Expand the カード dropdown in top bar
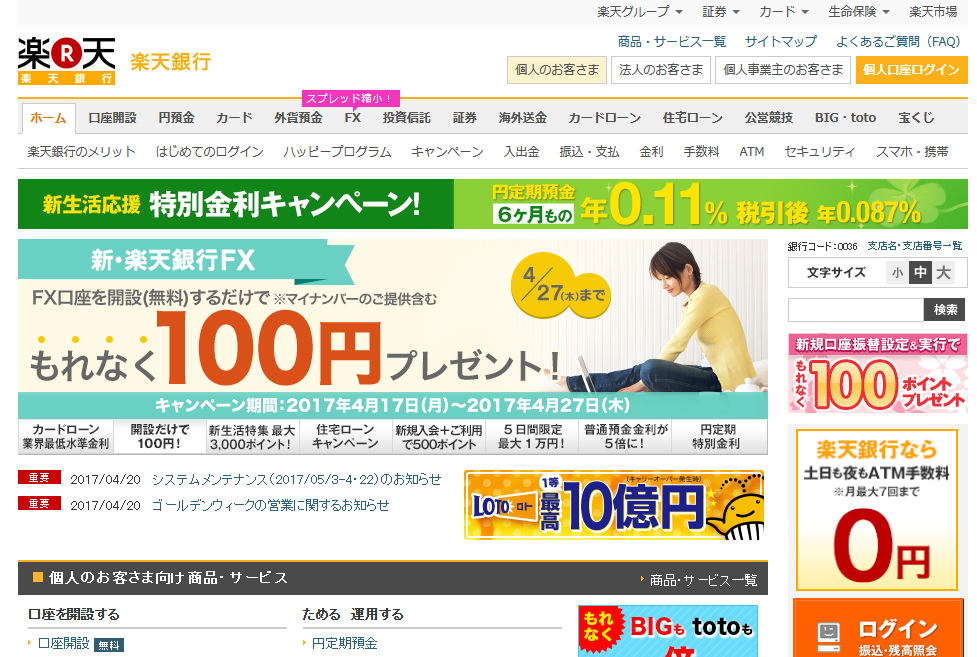Viewport: 977px width, 657px height. pos(784,12)
